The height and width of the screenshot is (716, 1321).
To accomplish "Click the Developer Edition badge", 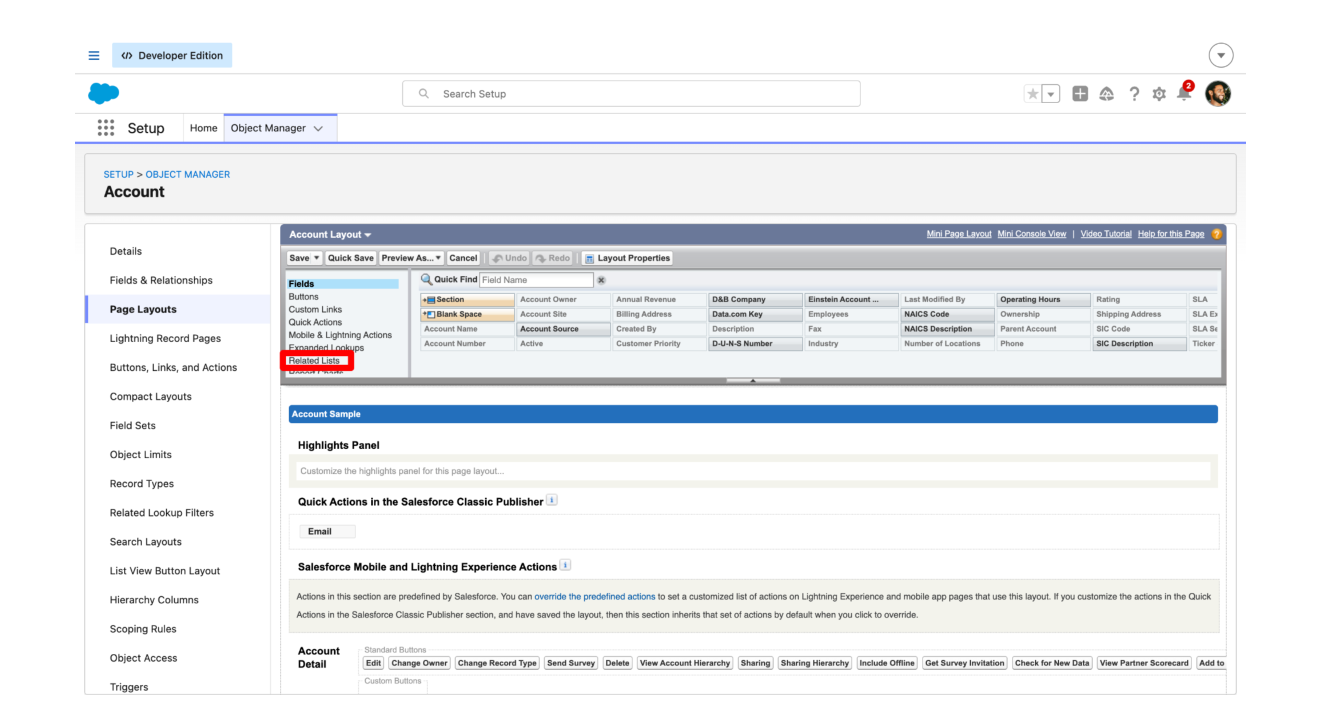I will tap(172, 55).
